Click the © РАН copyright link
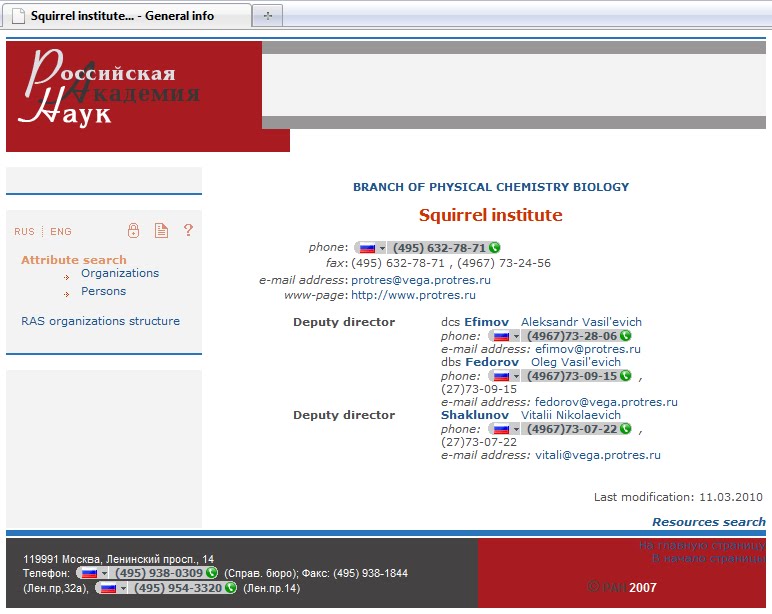Viewport: 772px width, 614px height. point(607,587)
